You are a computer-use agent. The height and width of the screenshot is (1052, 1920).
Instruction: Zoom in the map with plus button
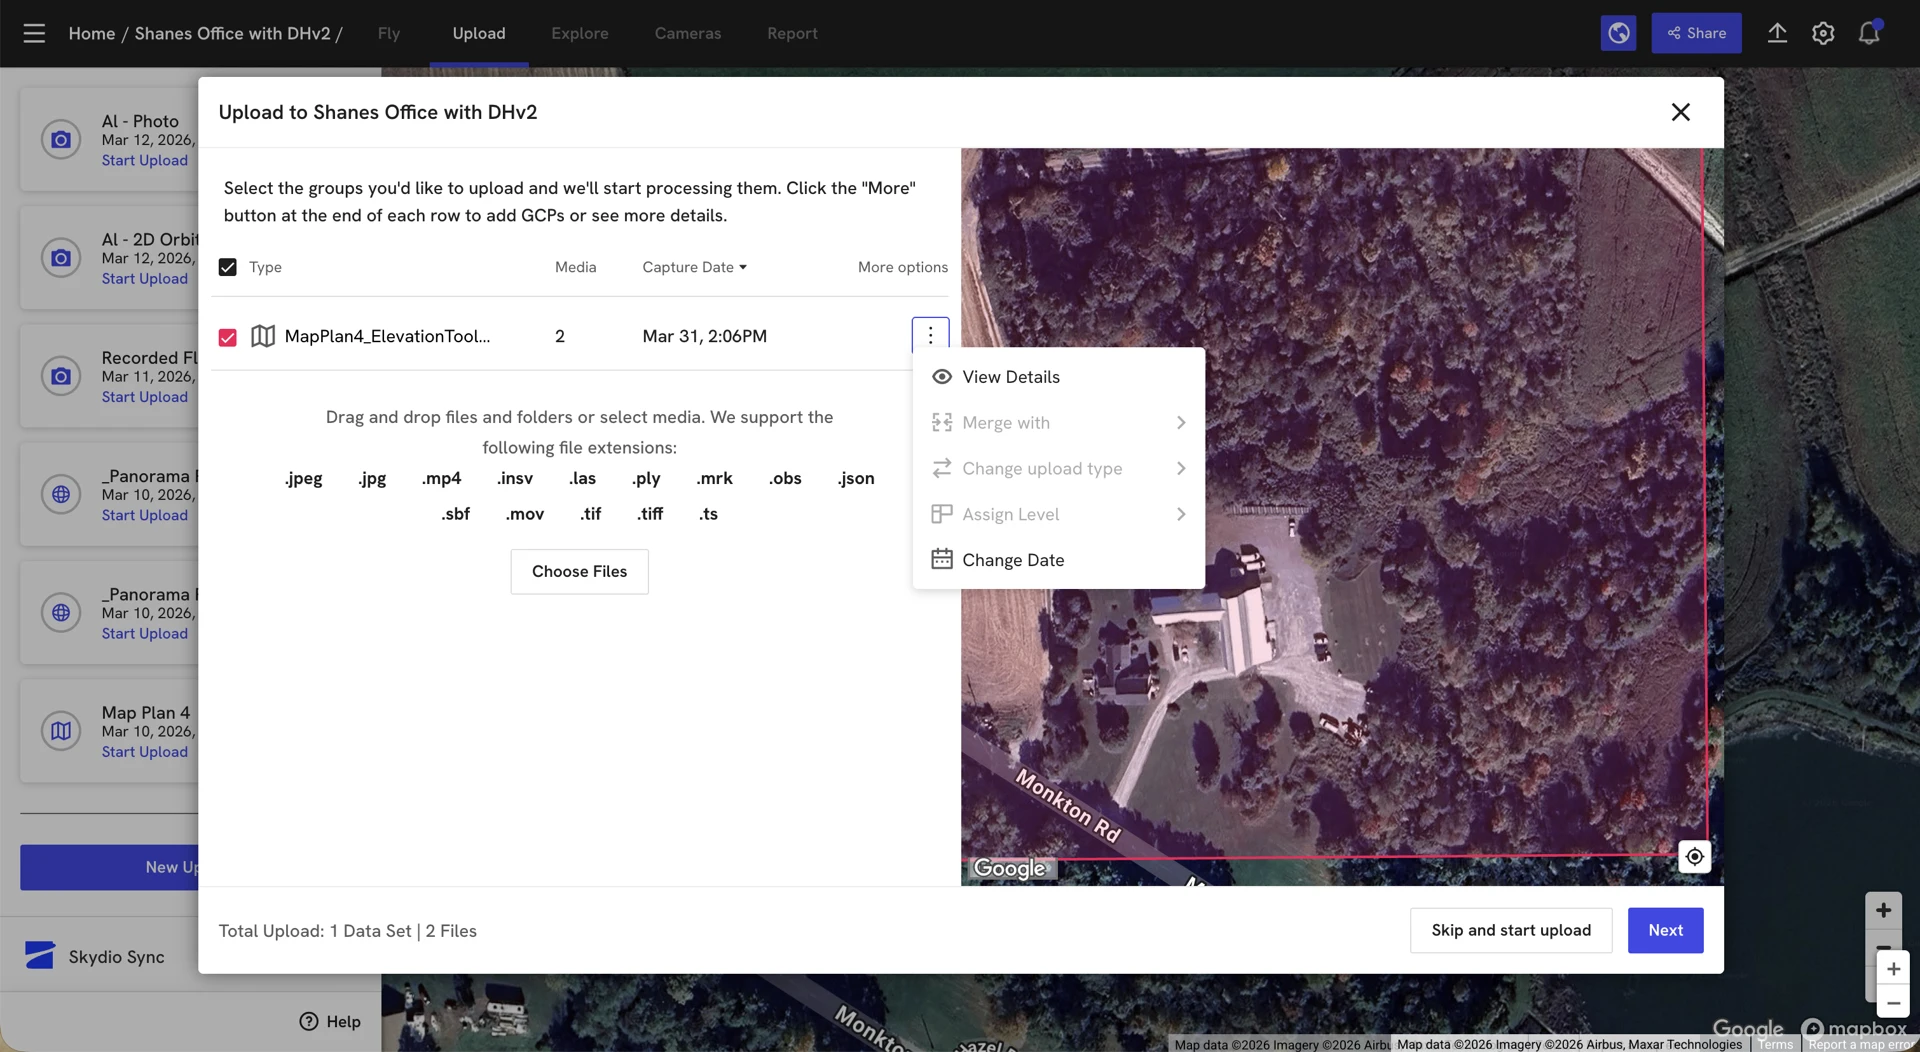(1892, 968)
